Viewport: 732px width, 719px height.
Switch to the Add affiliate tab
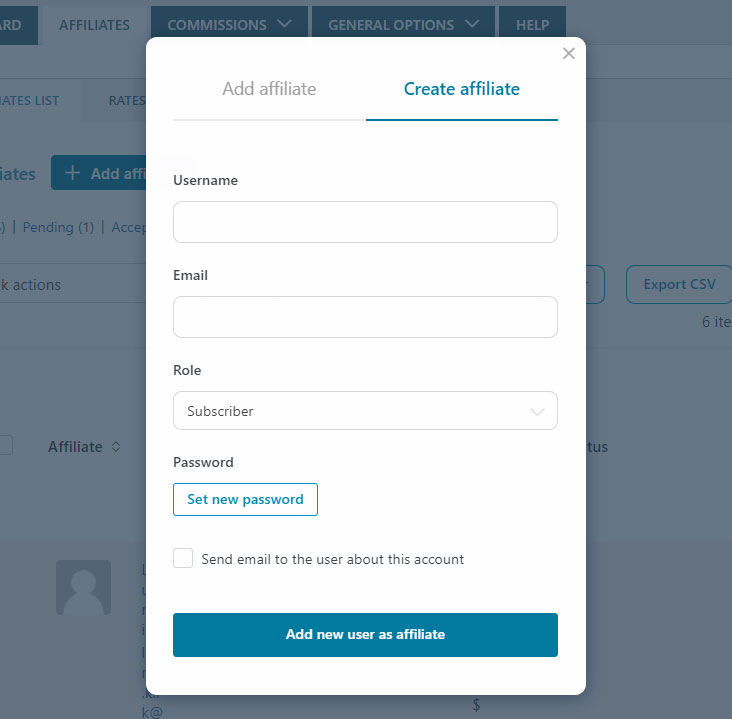(269, 89)
